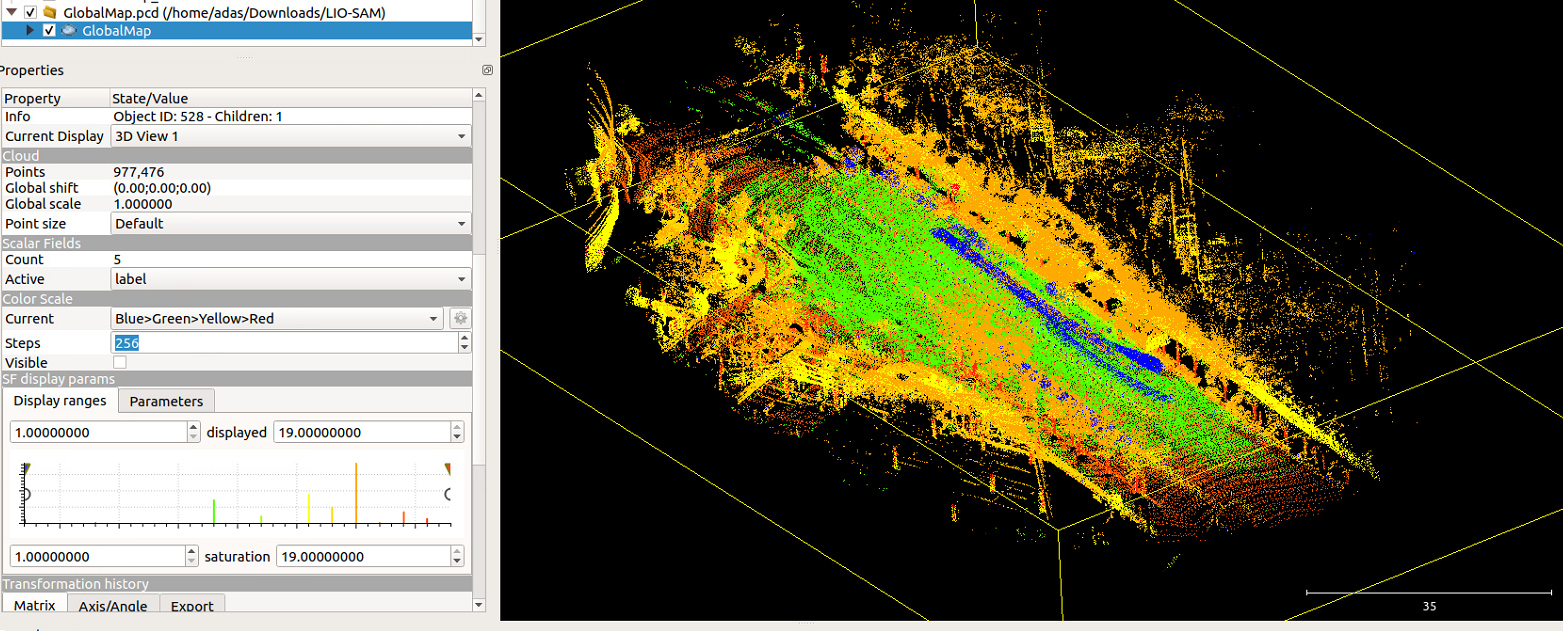Open the Point size dropdown
The height and width of the screenshot is (631, 1563).
click(x=290, y=224)
